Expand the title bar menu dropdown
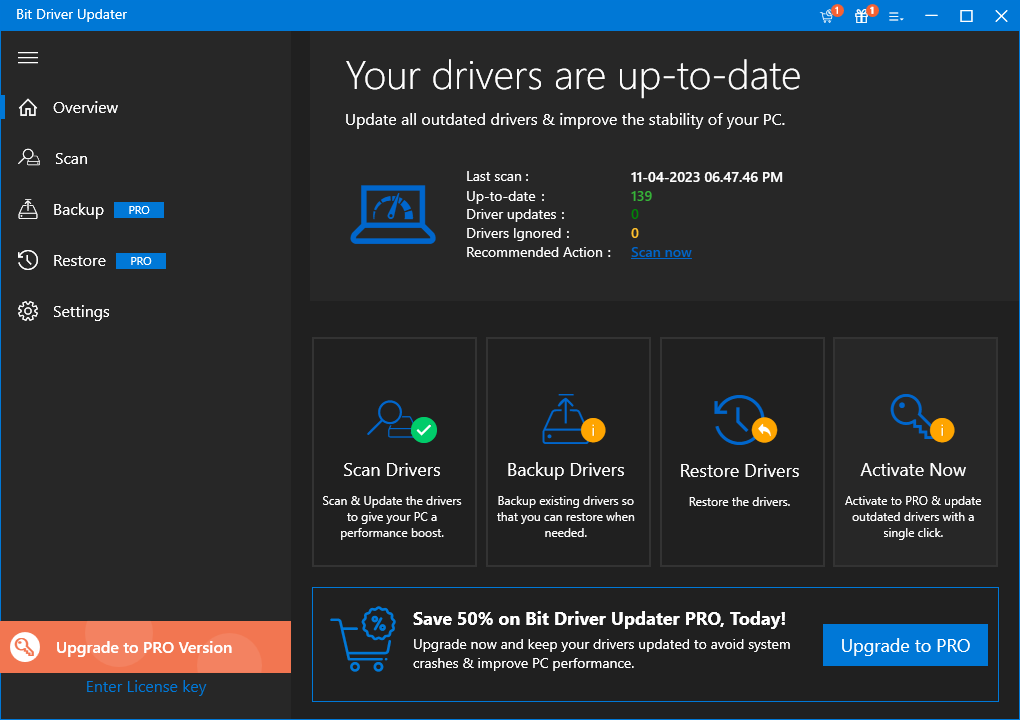1020x720 pixels. click(x=896, y=16)
